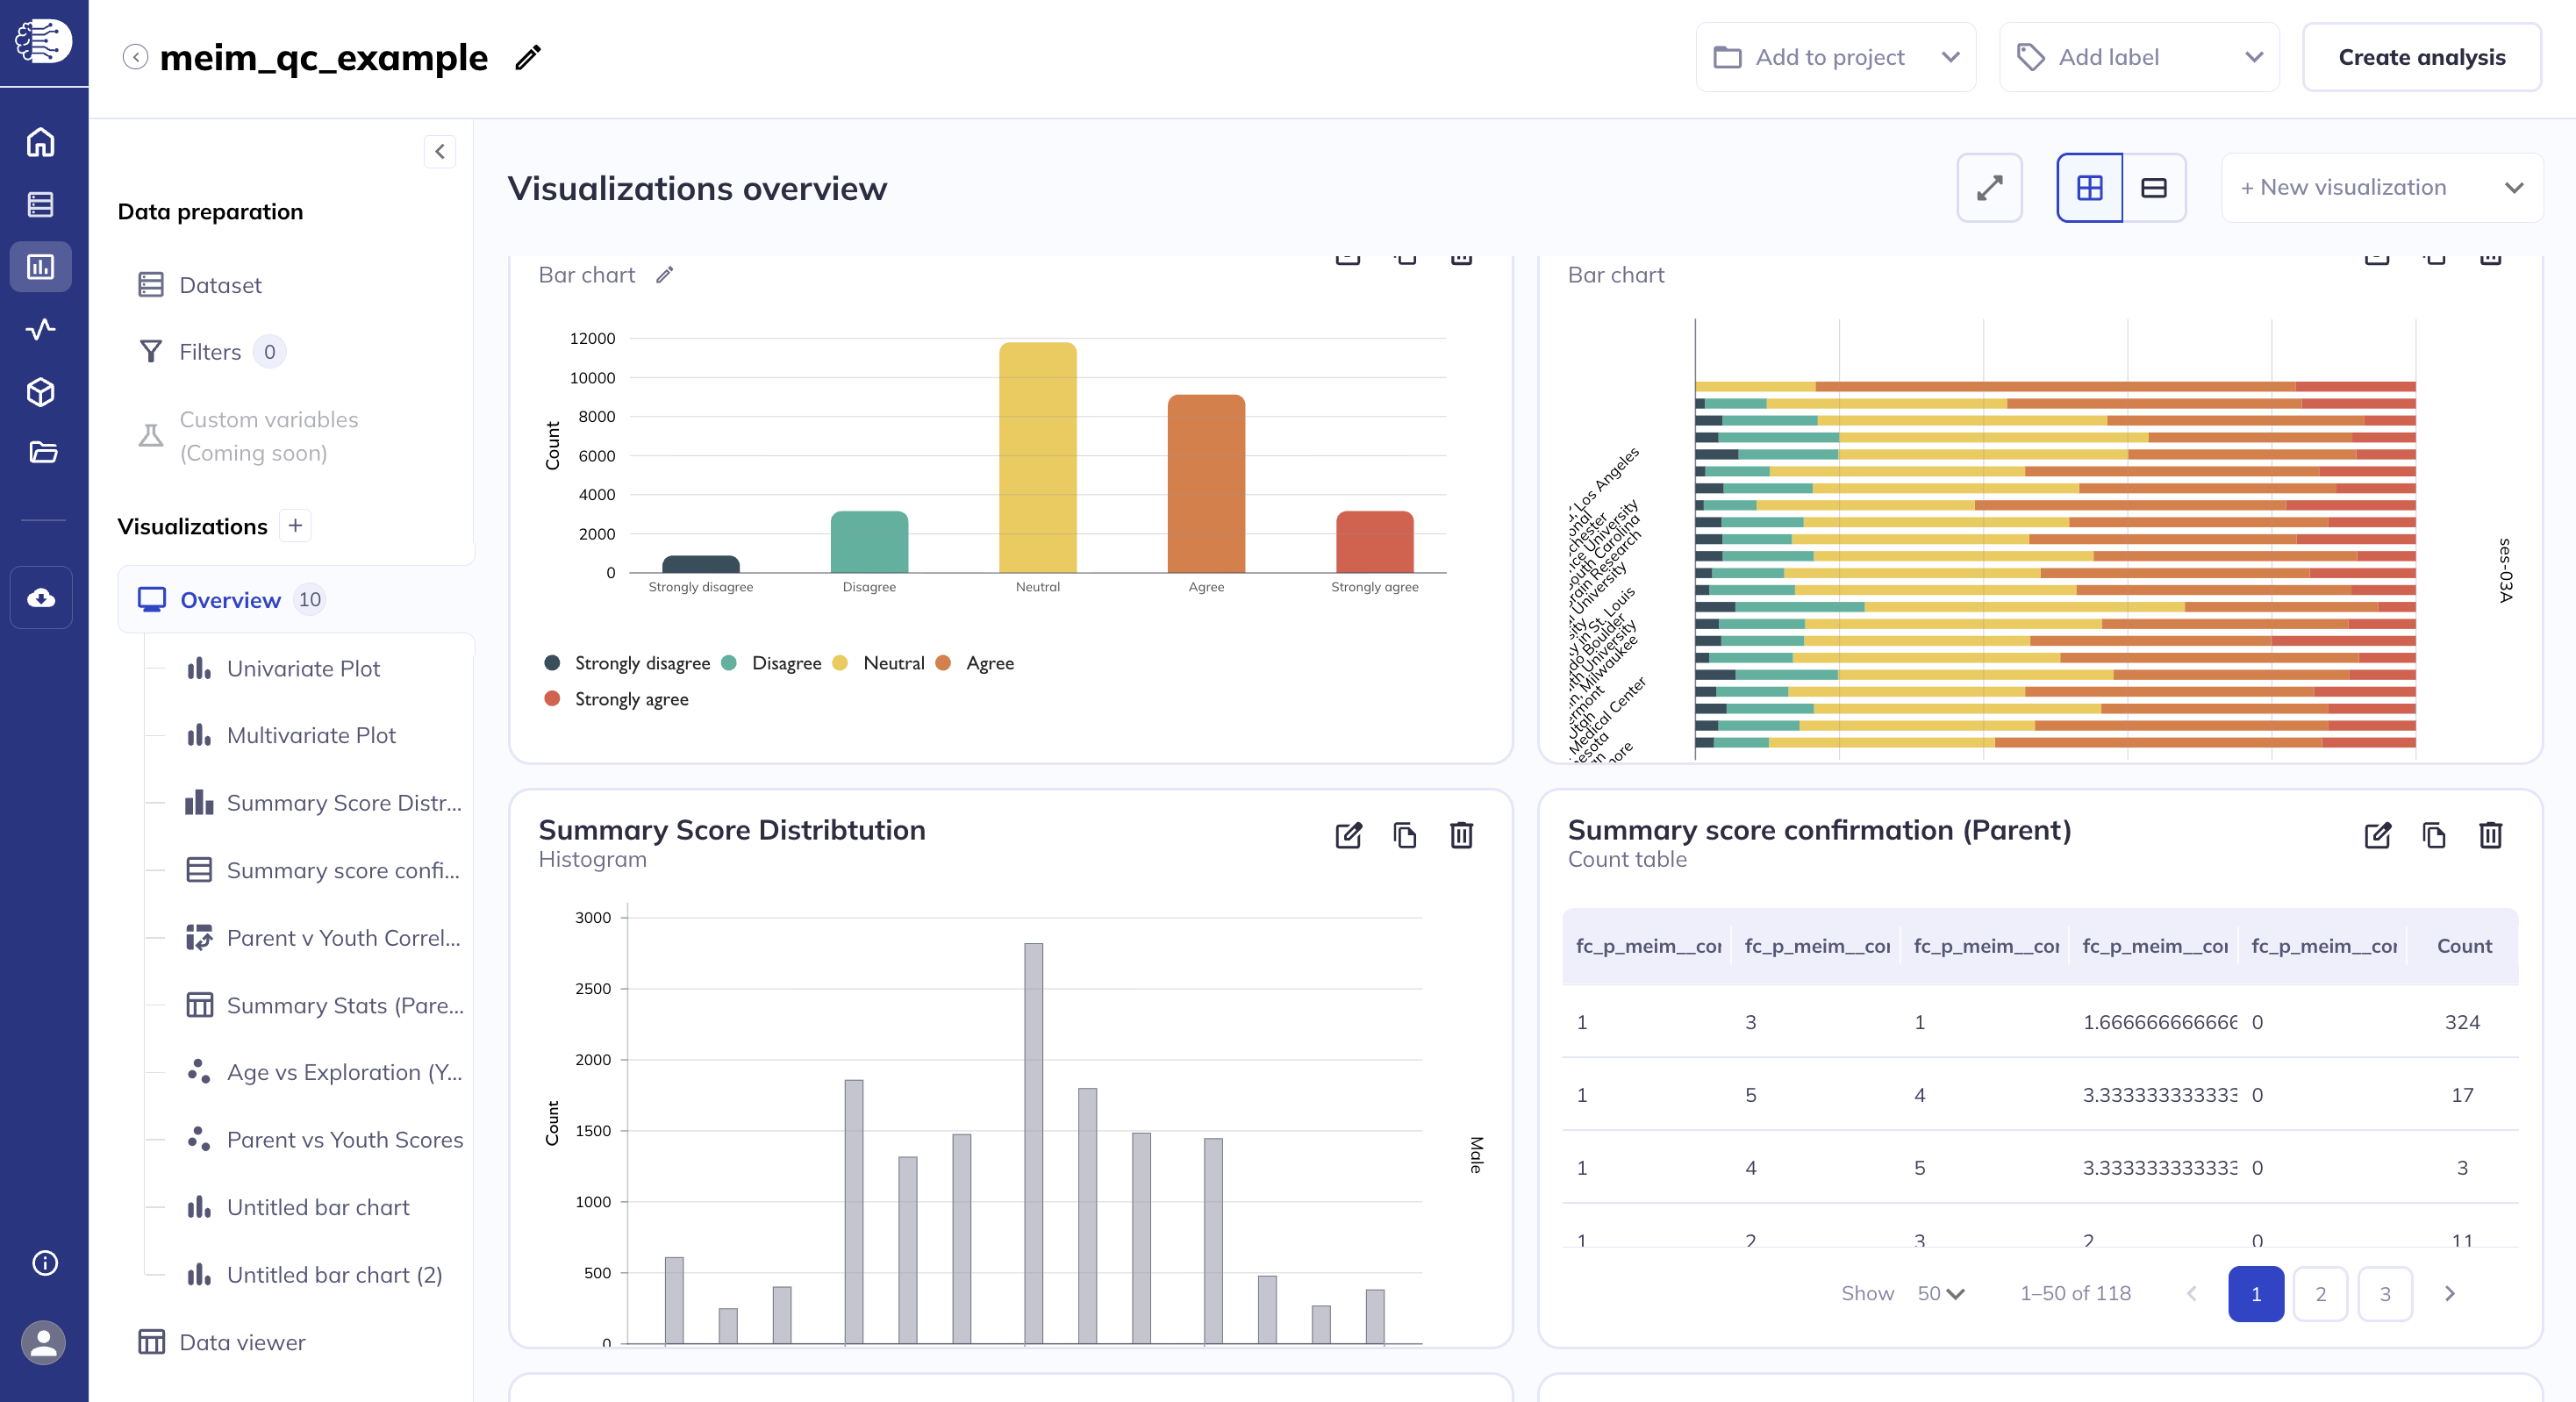Collapse the data preparation side panel
The image size is (2576, 1402).
point(440,152)
